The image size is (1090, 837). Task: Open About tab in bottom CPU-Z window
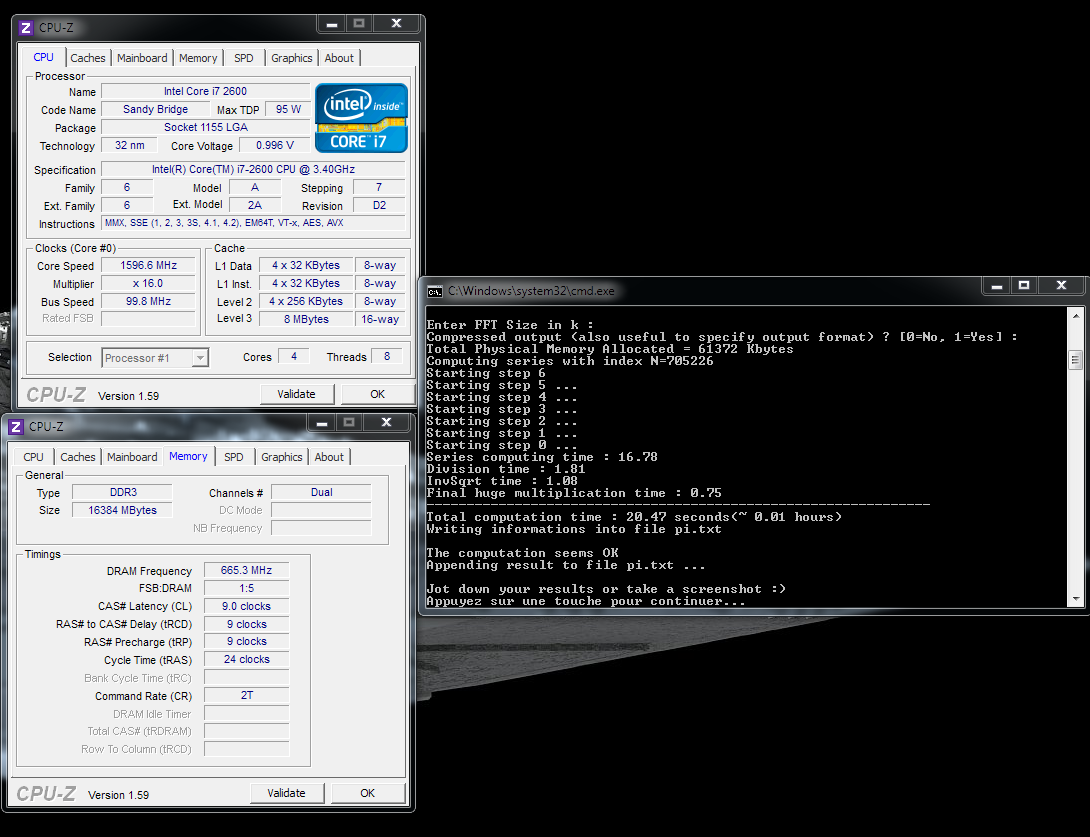coord(329,457)
